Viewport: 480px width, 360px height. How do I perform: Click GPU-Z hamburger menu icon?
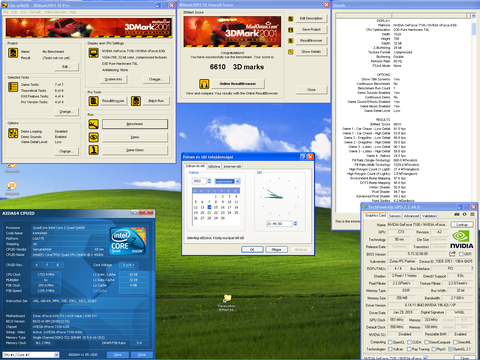[472, 214]
